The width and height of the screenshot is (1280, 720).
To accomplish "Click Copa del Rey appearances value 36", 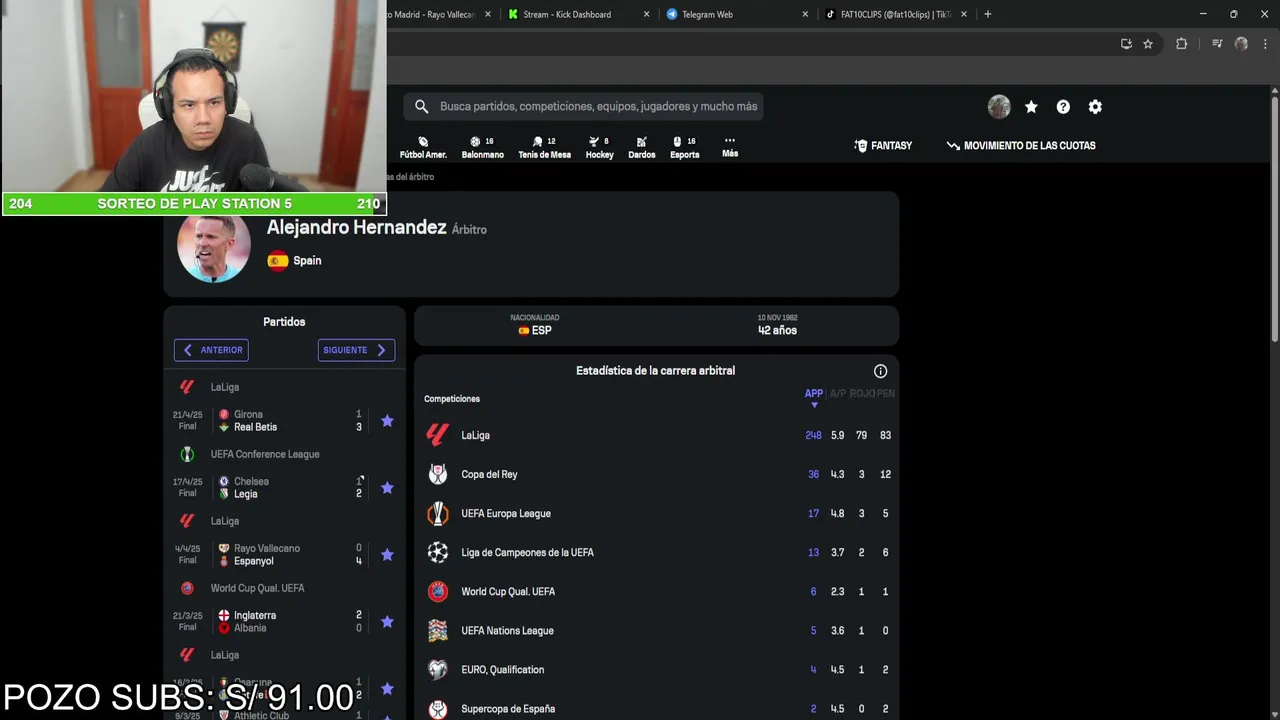I will [x=813, y=474].
